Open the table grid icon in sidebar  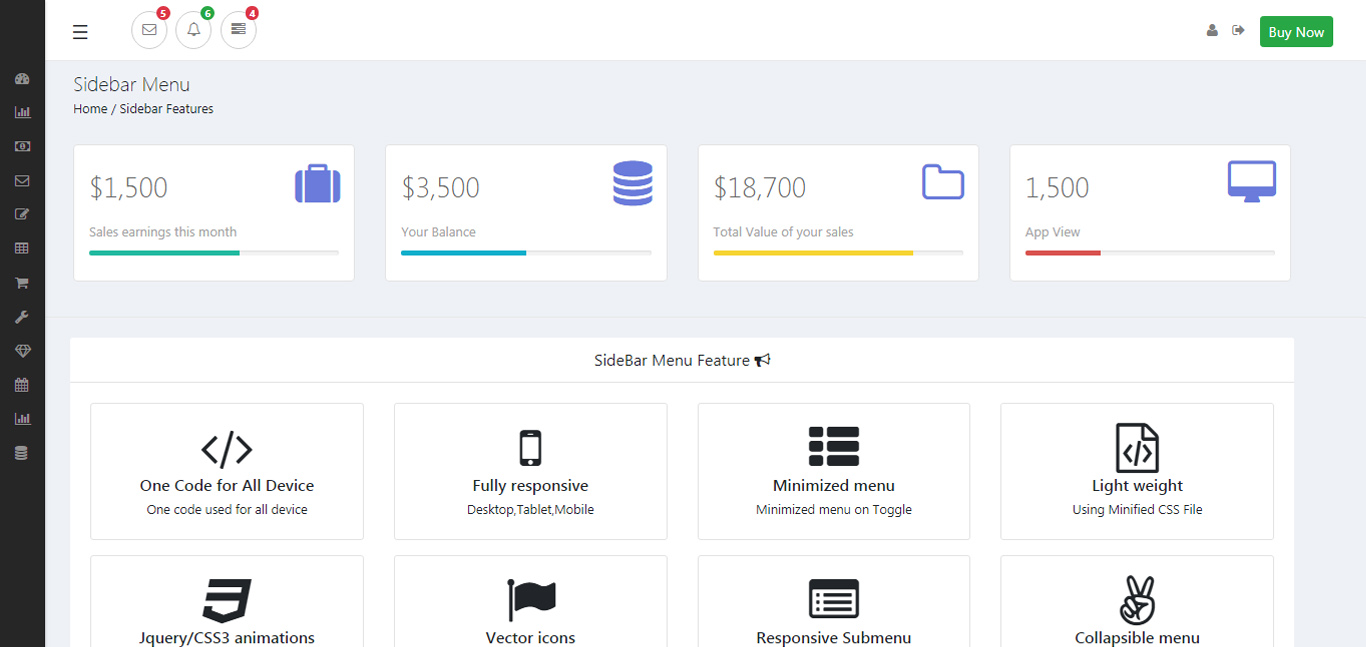[x=22, y=248]
